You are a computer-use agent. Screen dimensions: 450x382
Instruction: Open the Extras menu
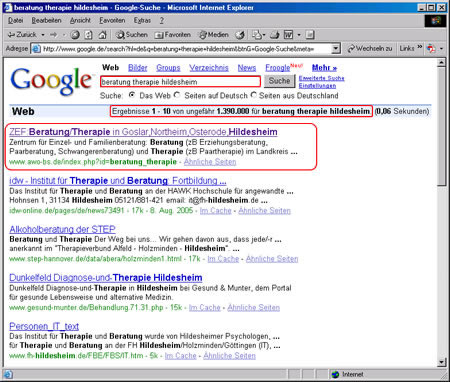[x=142, y=20]
